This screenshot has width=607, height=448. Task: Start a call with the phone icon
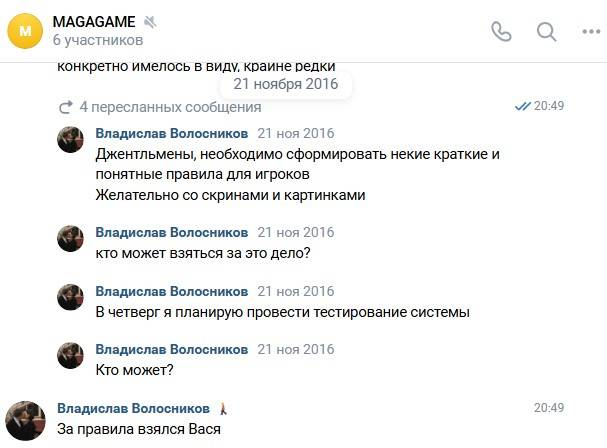click(501, 31)
